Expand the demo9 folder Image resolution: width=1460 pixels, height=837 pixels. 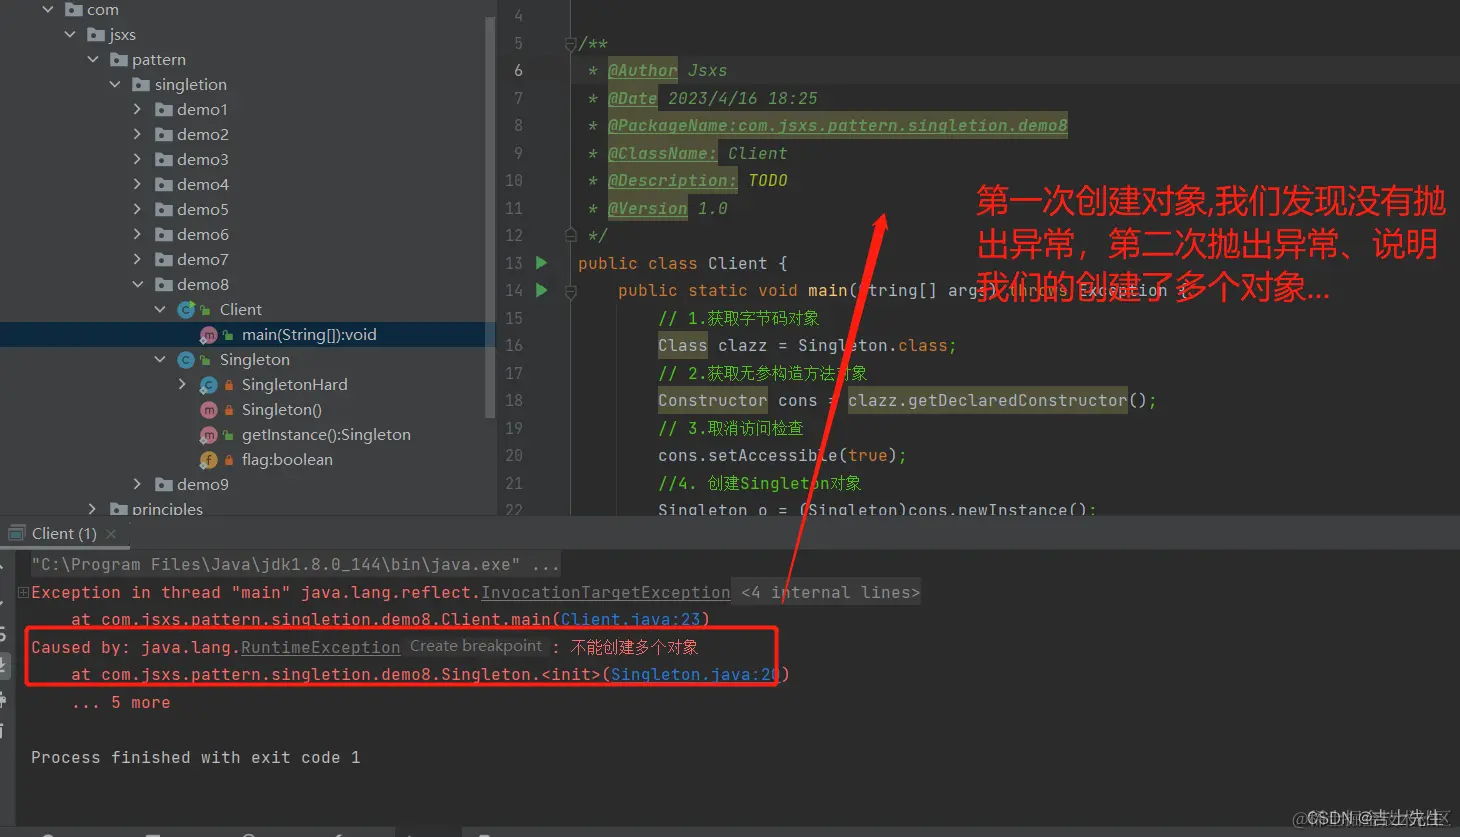point(138,484)
